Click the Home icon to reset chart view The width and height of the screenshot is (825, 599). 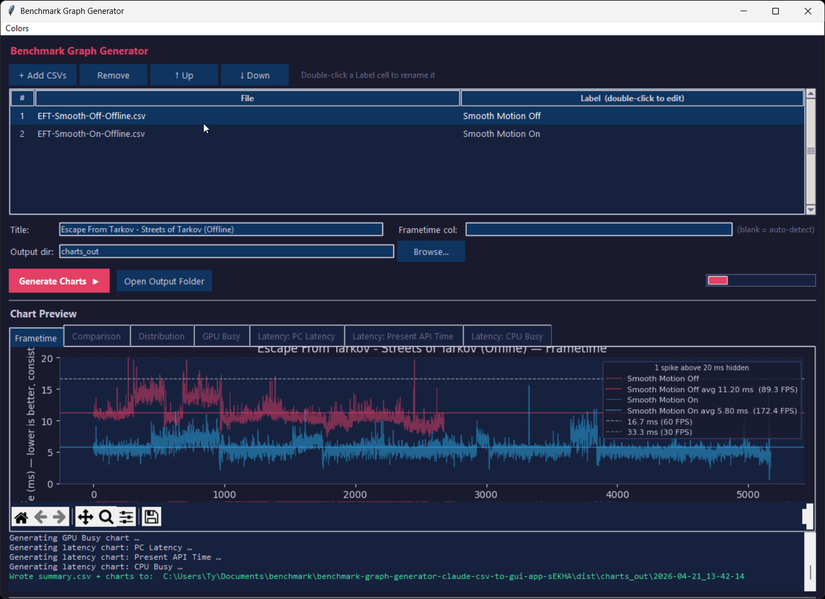coord(20,517)
